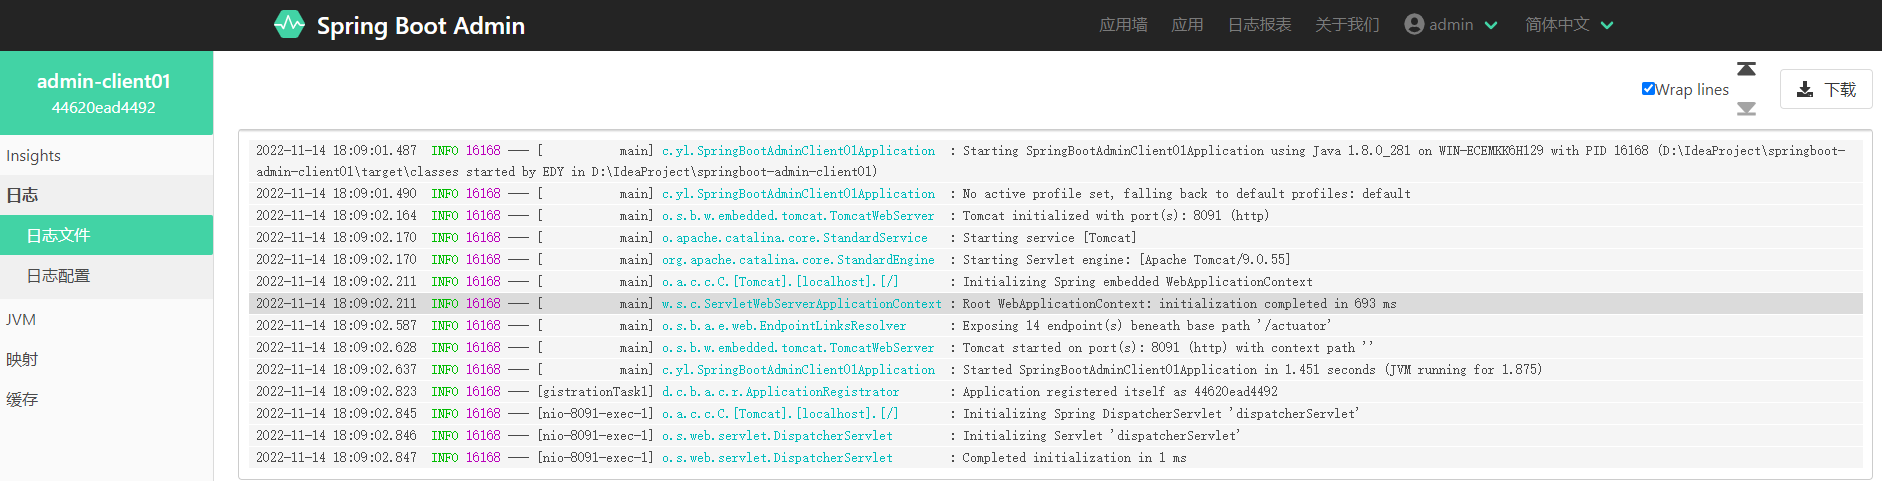Open the Insights sidebar section
This screenshot has height=481, width=1882.
pyautogui.click(x=34, y=155)
